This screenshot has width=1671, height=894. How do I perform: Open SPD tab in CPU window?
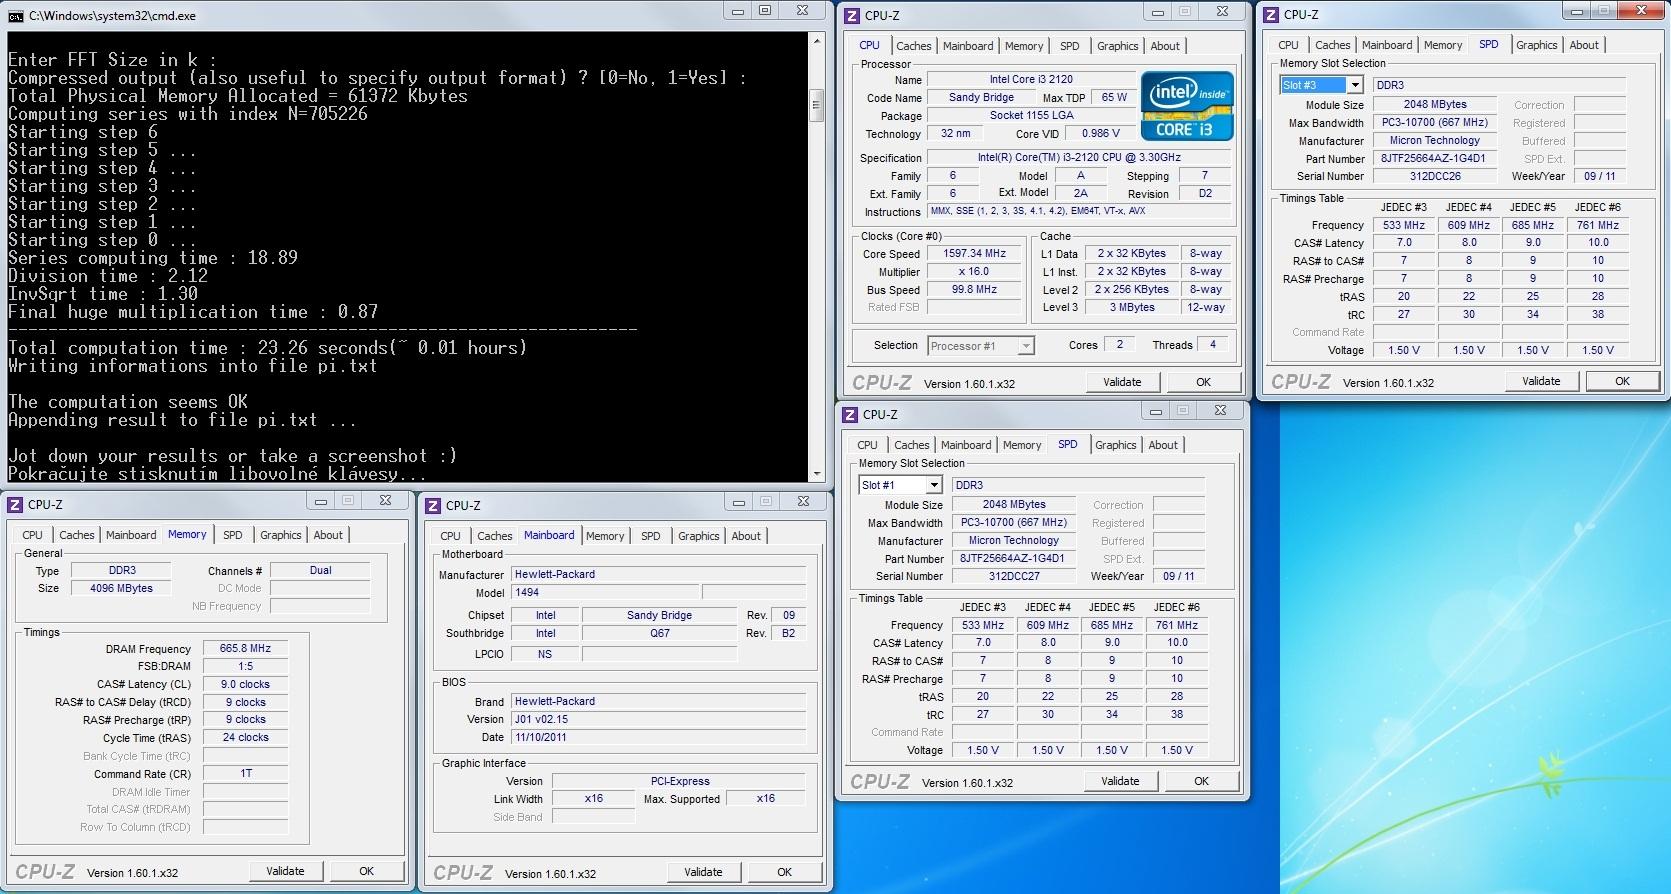click(x=1069, y=46)
